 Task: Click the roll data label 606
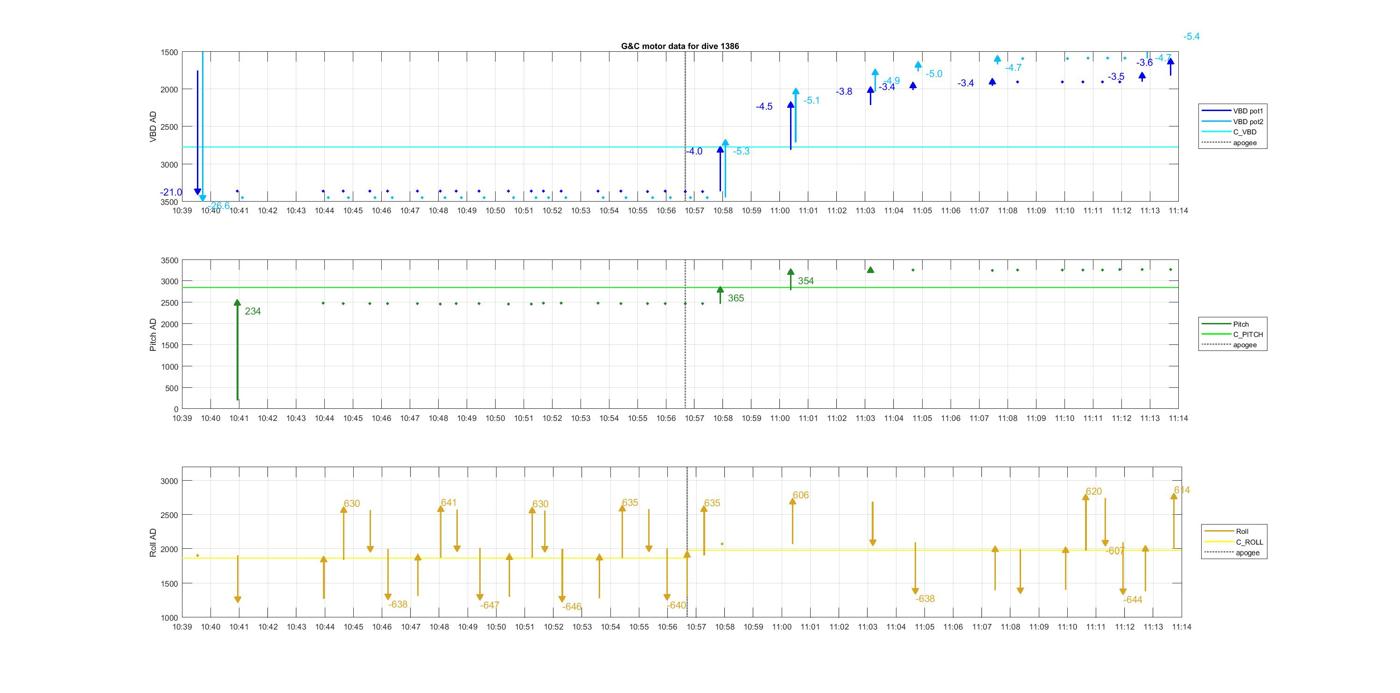tap(800, 495)
